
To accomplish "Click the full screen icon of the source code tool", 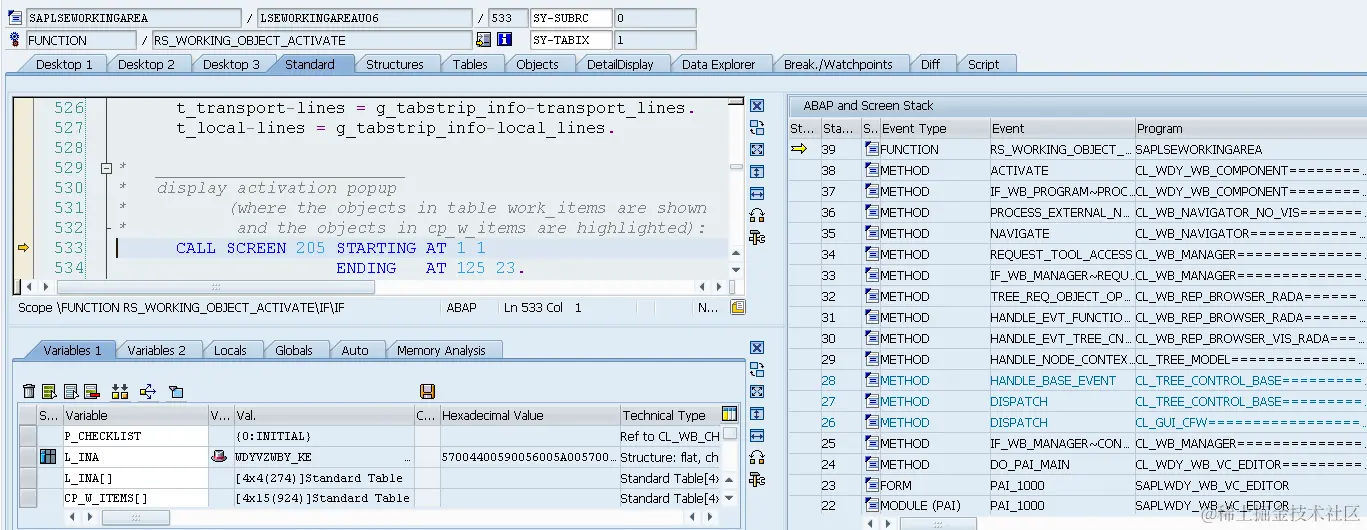I will (757, 150).
